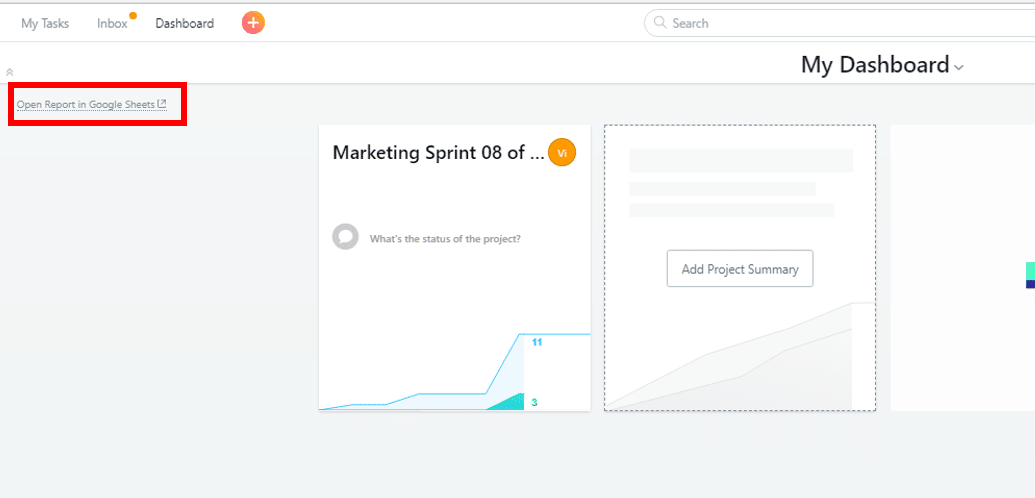The image size is (1035, 498).
Task: Click the value 3 on the chart
Action: tap(535, 402)
